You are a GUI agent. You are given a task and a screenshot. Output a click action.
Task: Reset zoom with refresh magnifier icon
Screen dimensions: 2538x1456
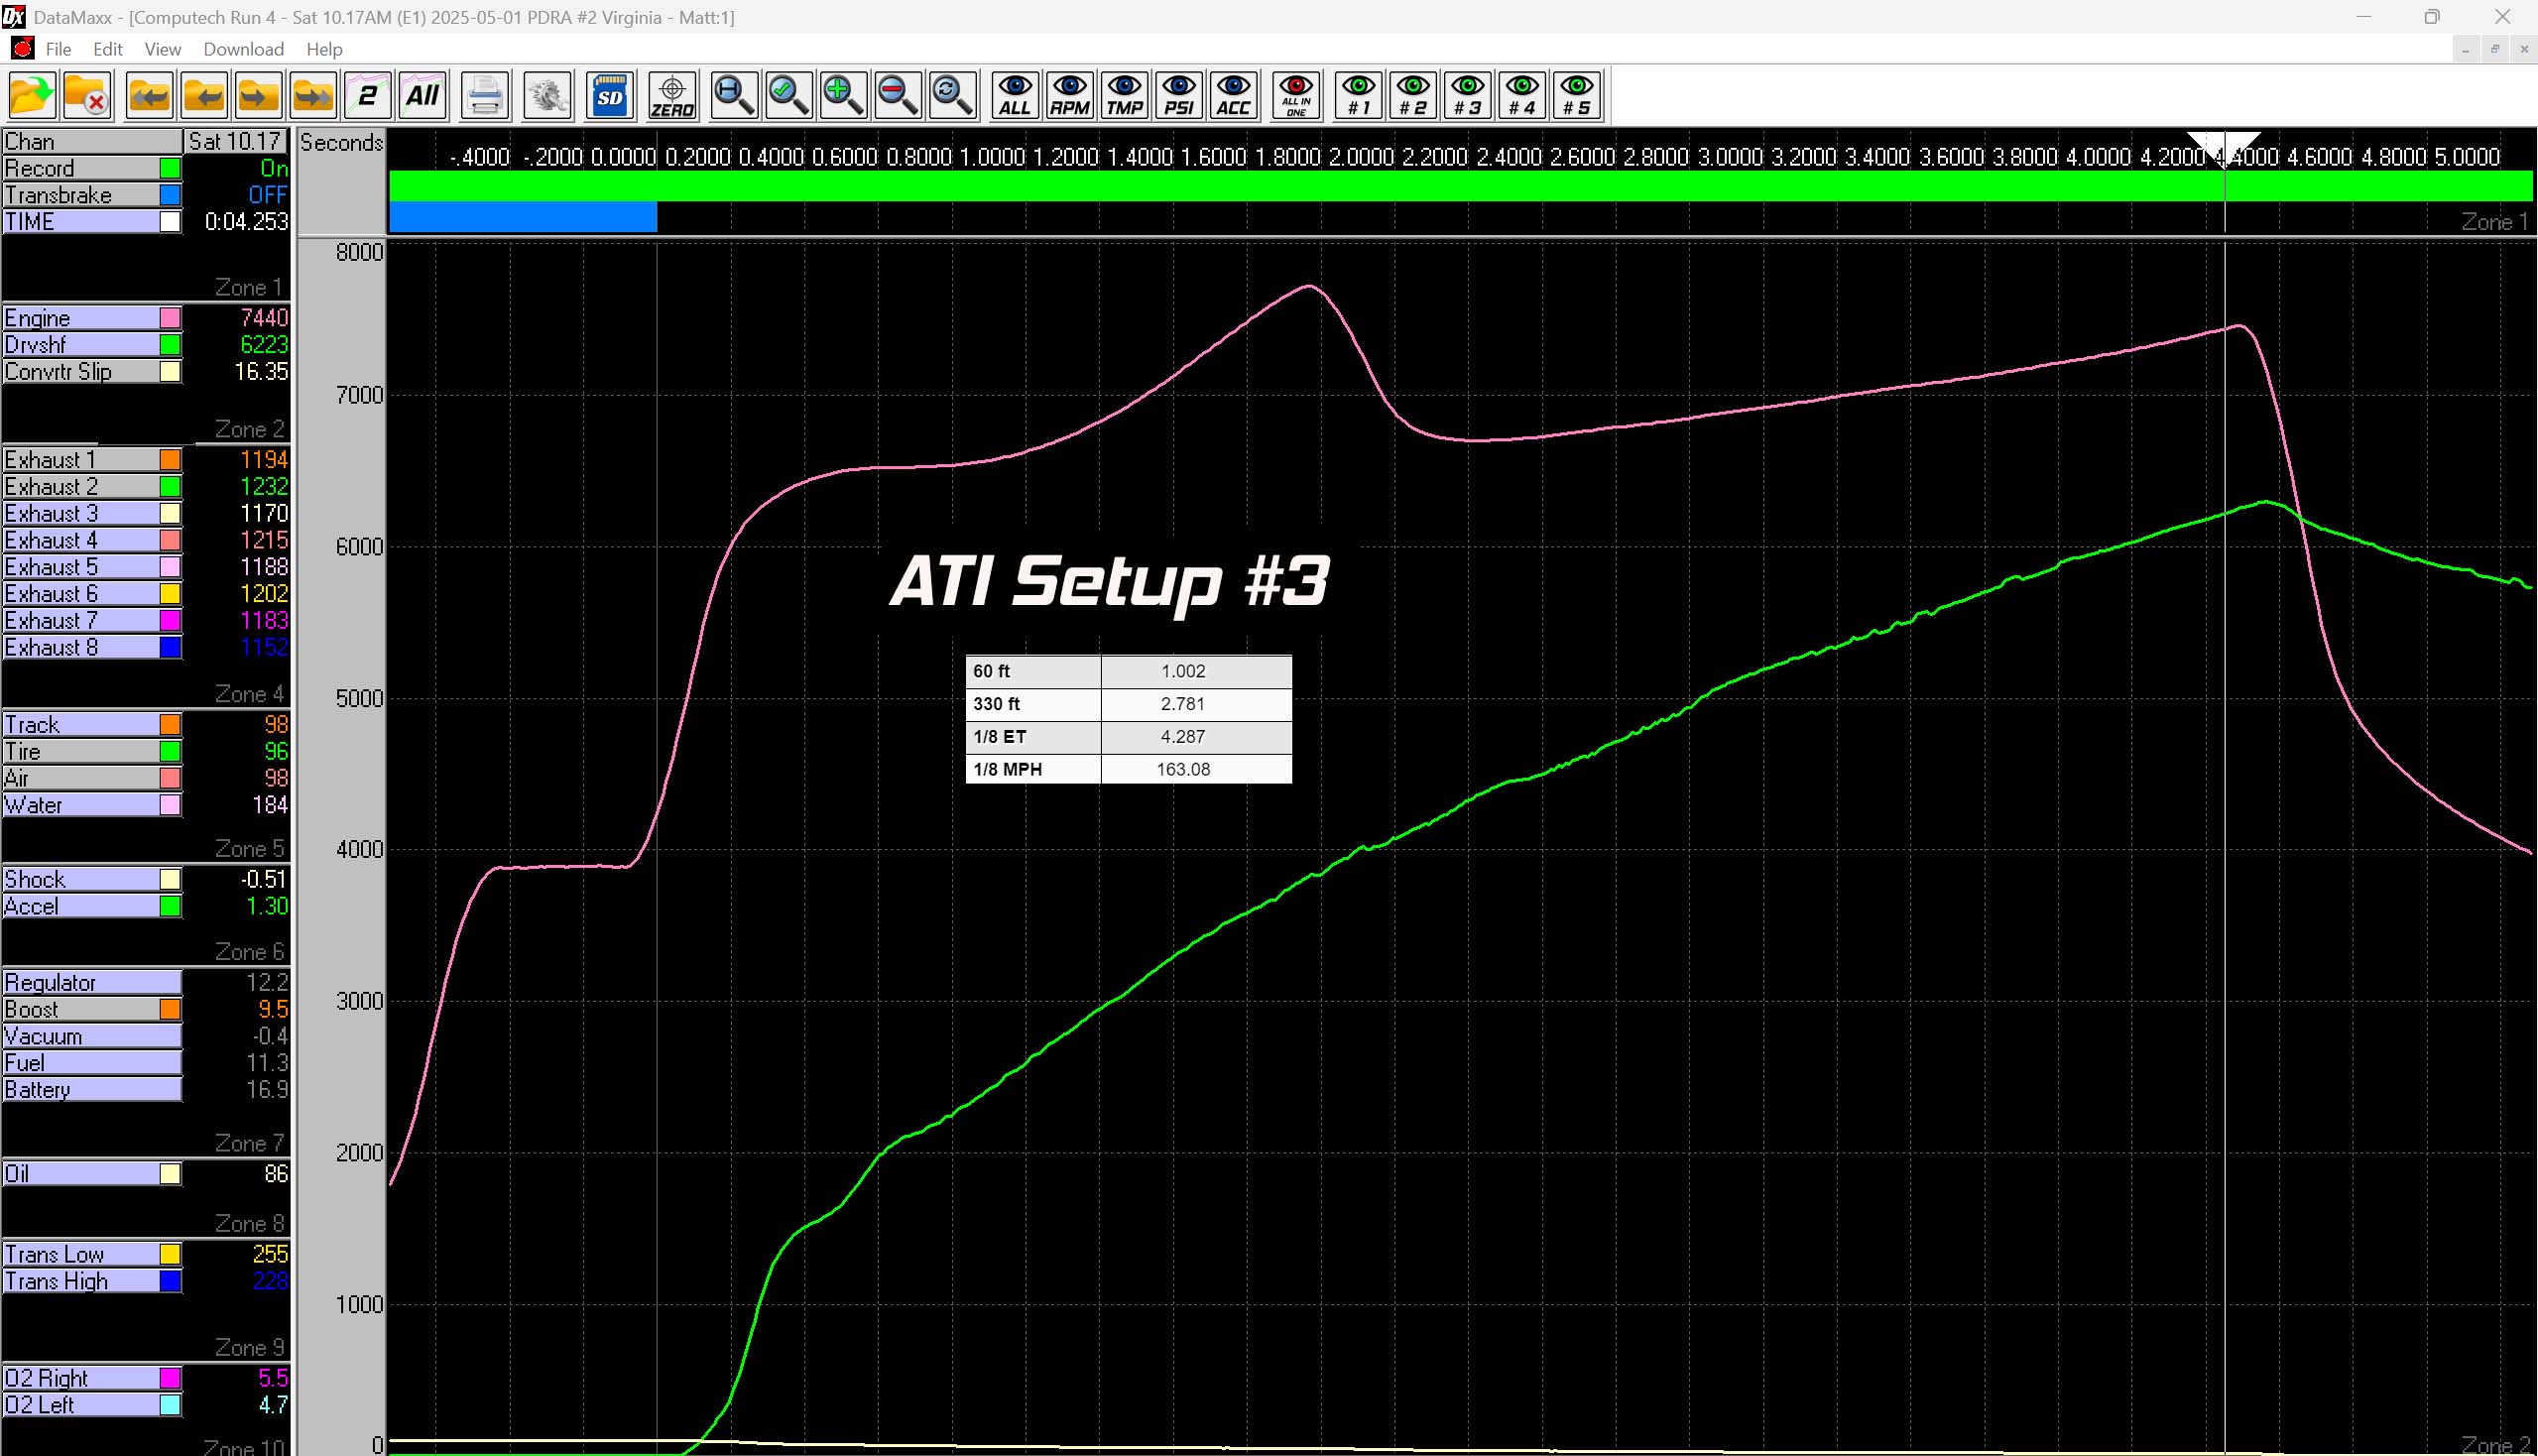952,96
